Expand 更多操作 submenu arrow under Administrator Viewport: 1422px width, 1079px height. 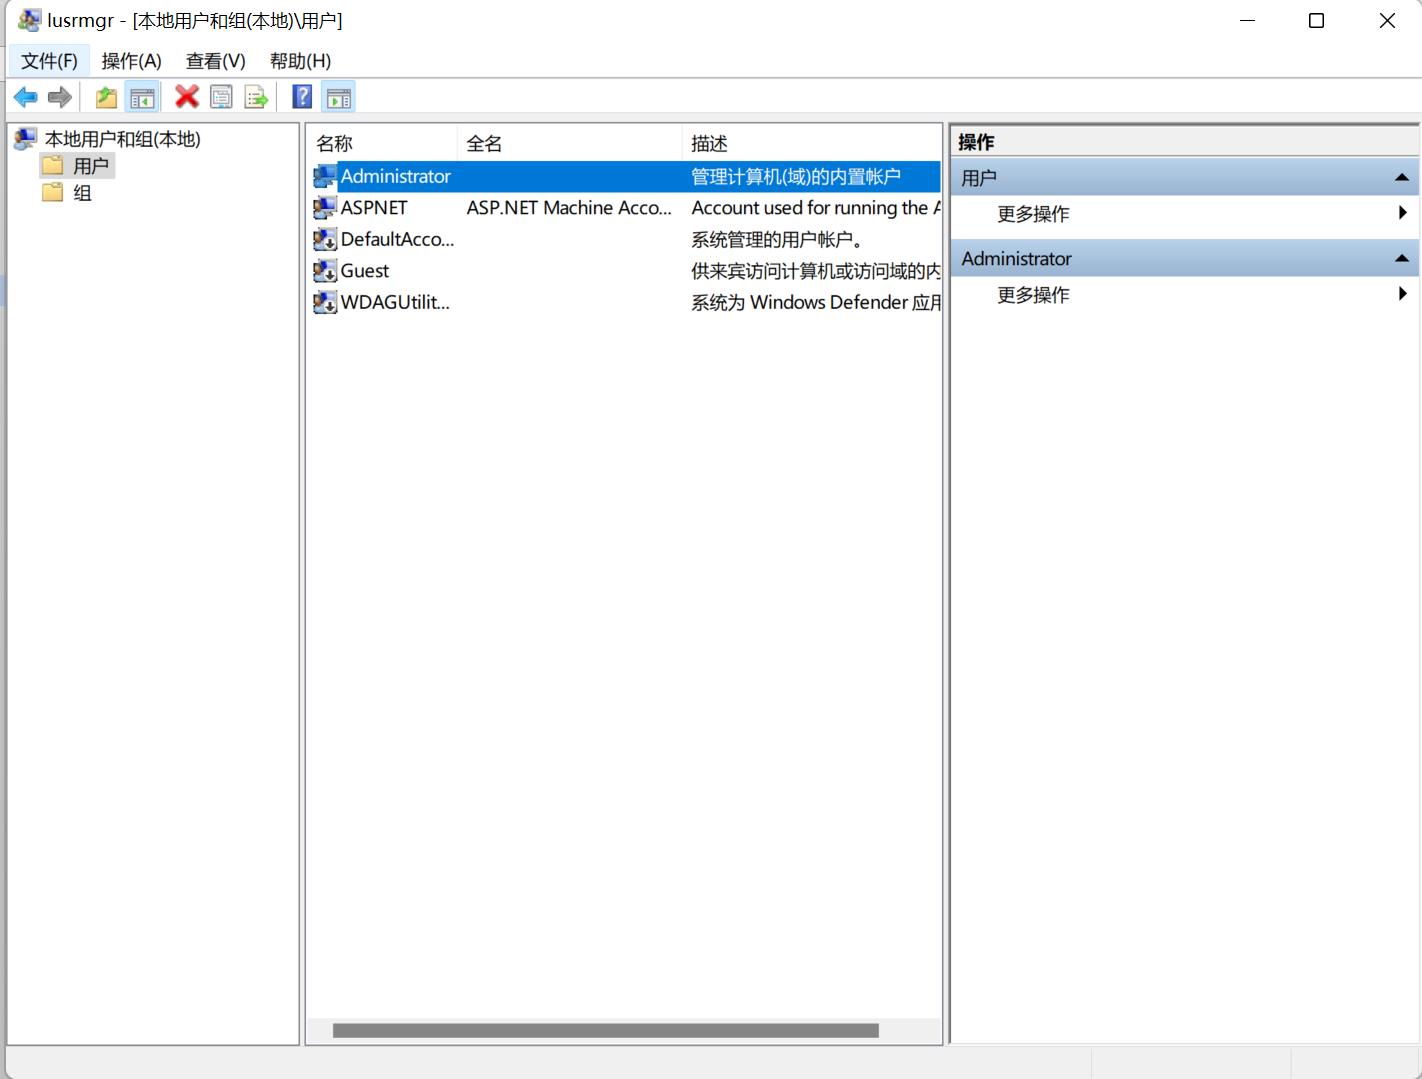click(x=1403, y=294)
